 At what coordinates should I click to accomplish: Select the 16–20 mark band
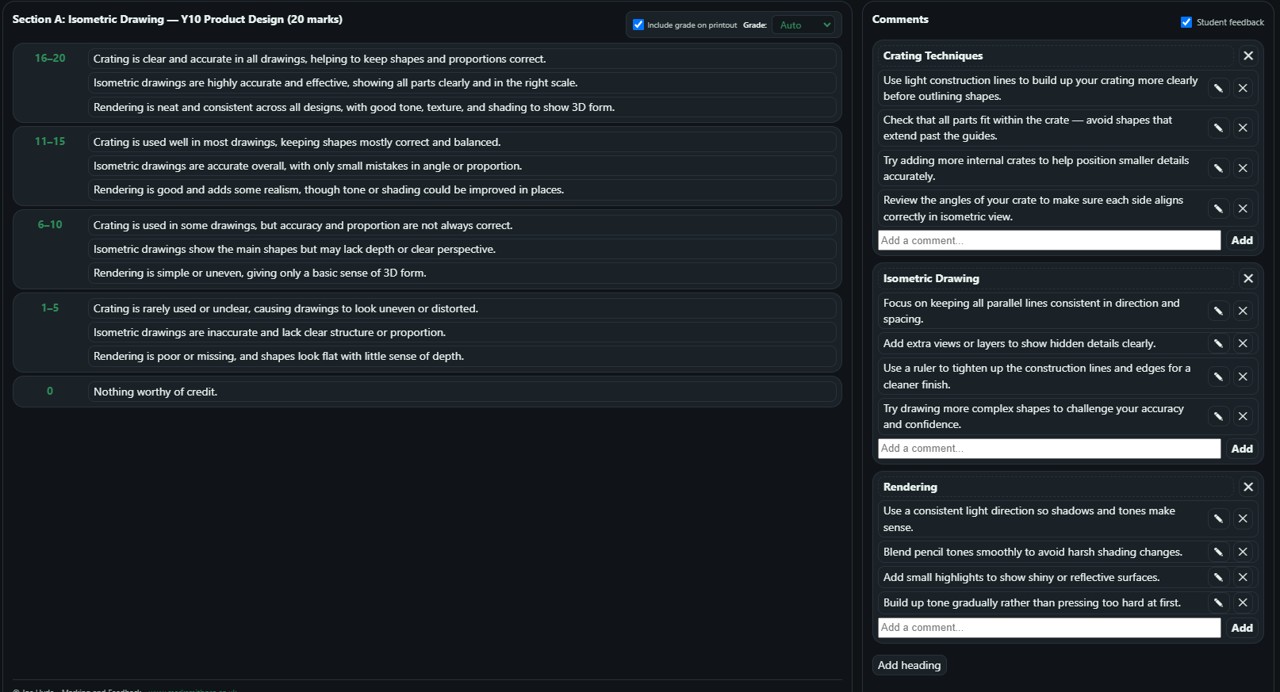click(x=50, y=58)
